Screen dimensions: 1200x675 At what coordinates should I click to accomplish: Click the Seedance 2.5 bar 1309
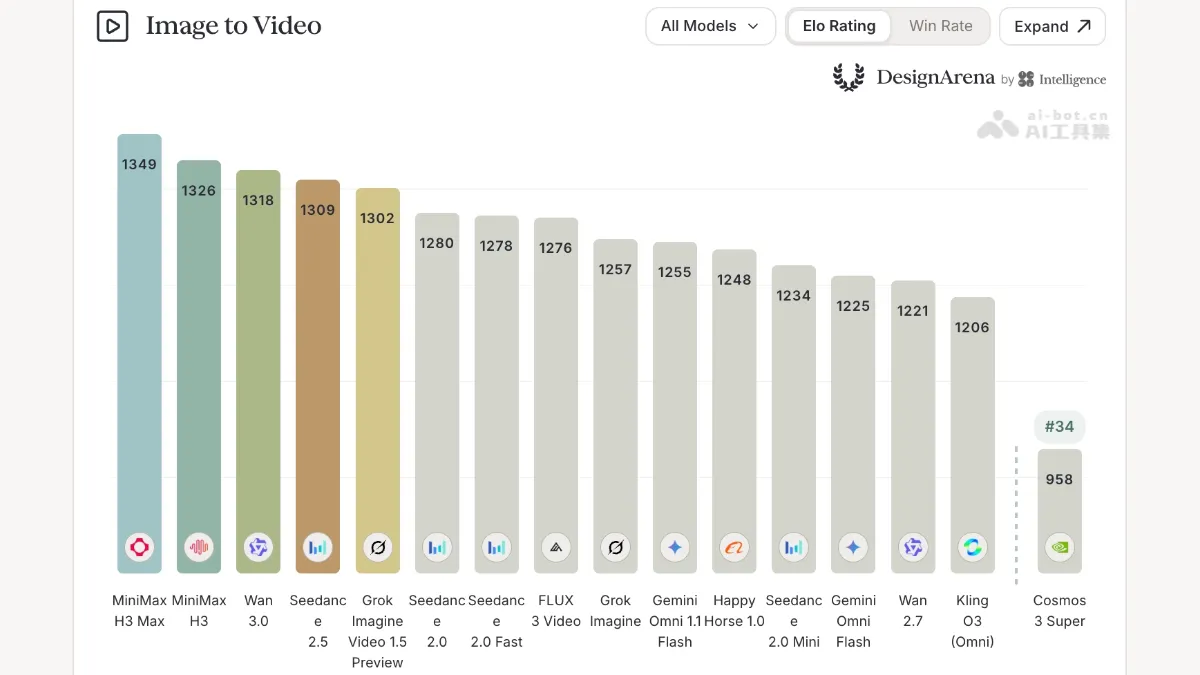[x=318, y=376]
